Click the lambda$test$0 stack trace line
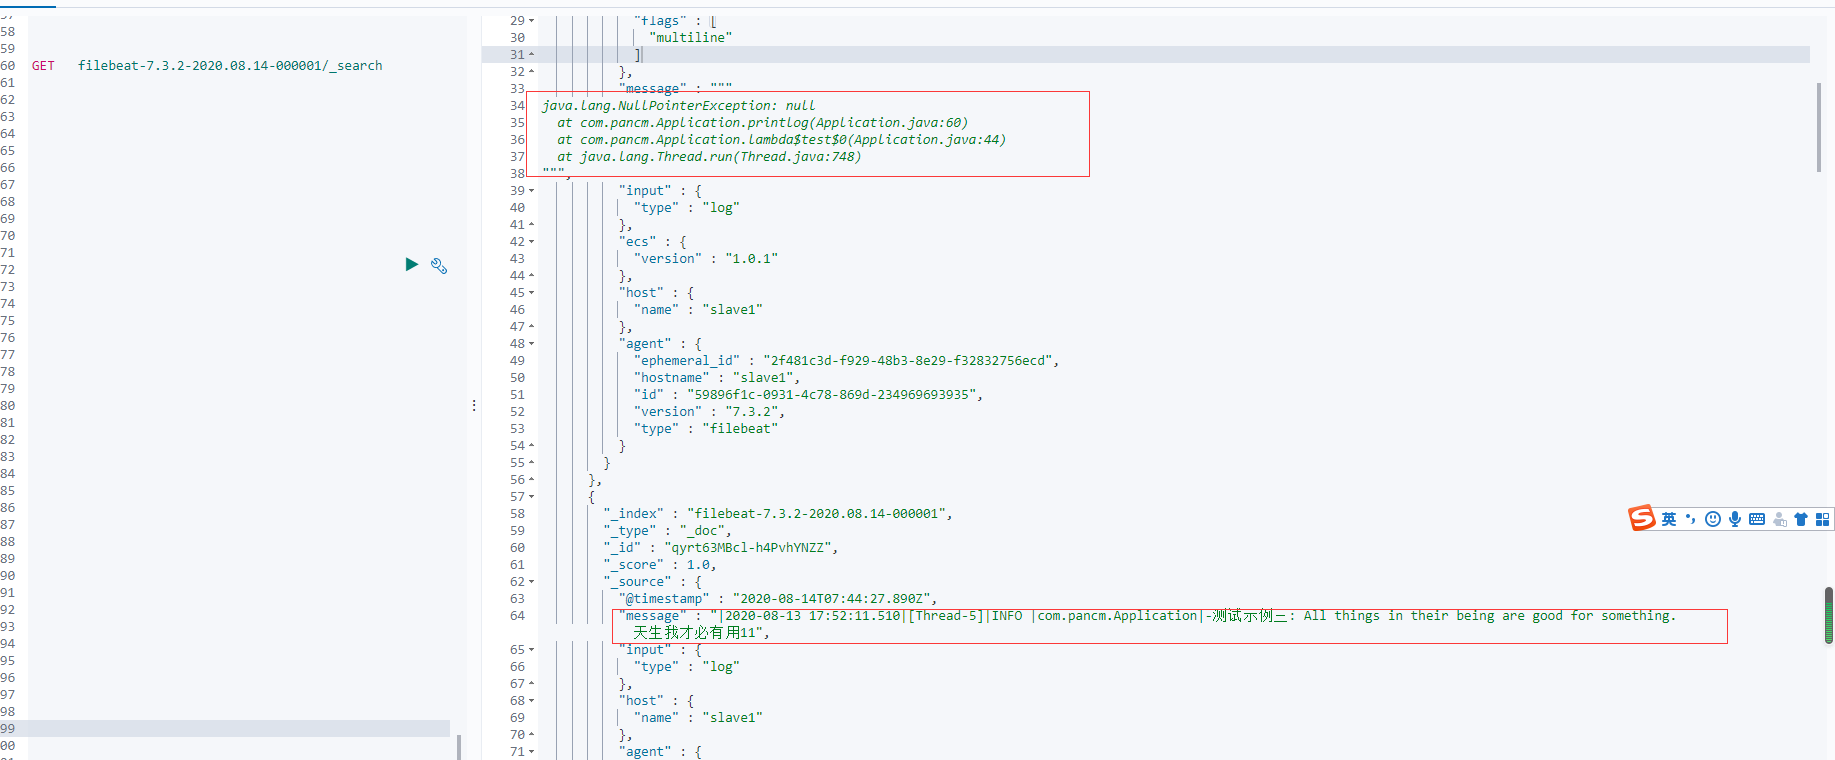1835x760 pixels. pyautogui.click(x=781, y=139)
